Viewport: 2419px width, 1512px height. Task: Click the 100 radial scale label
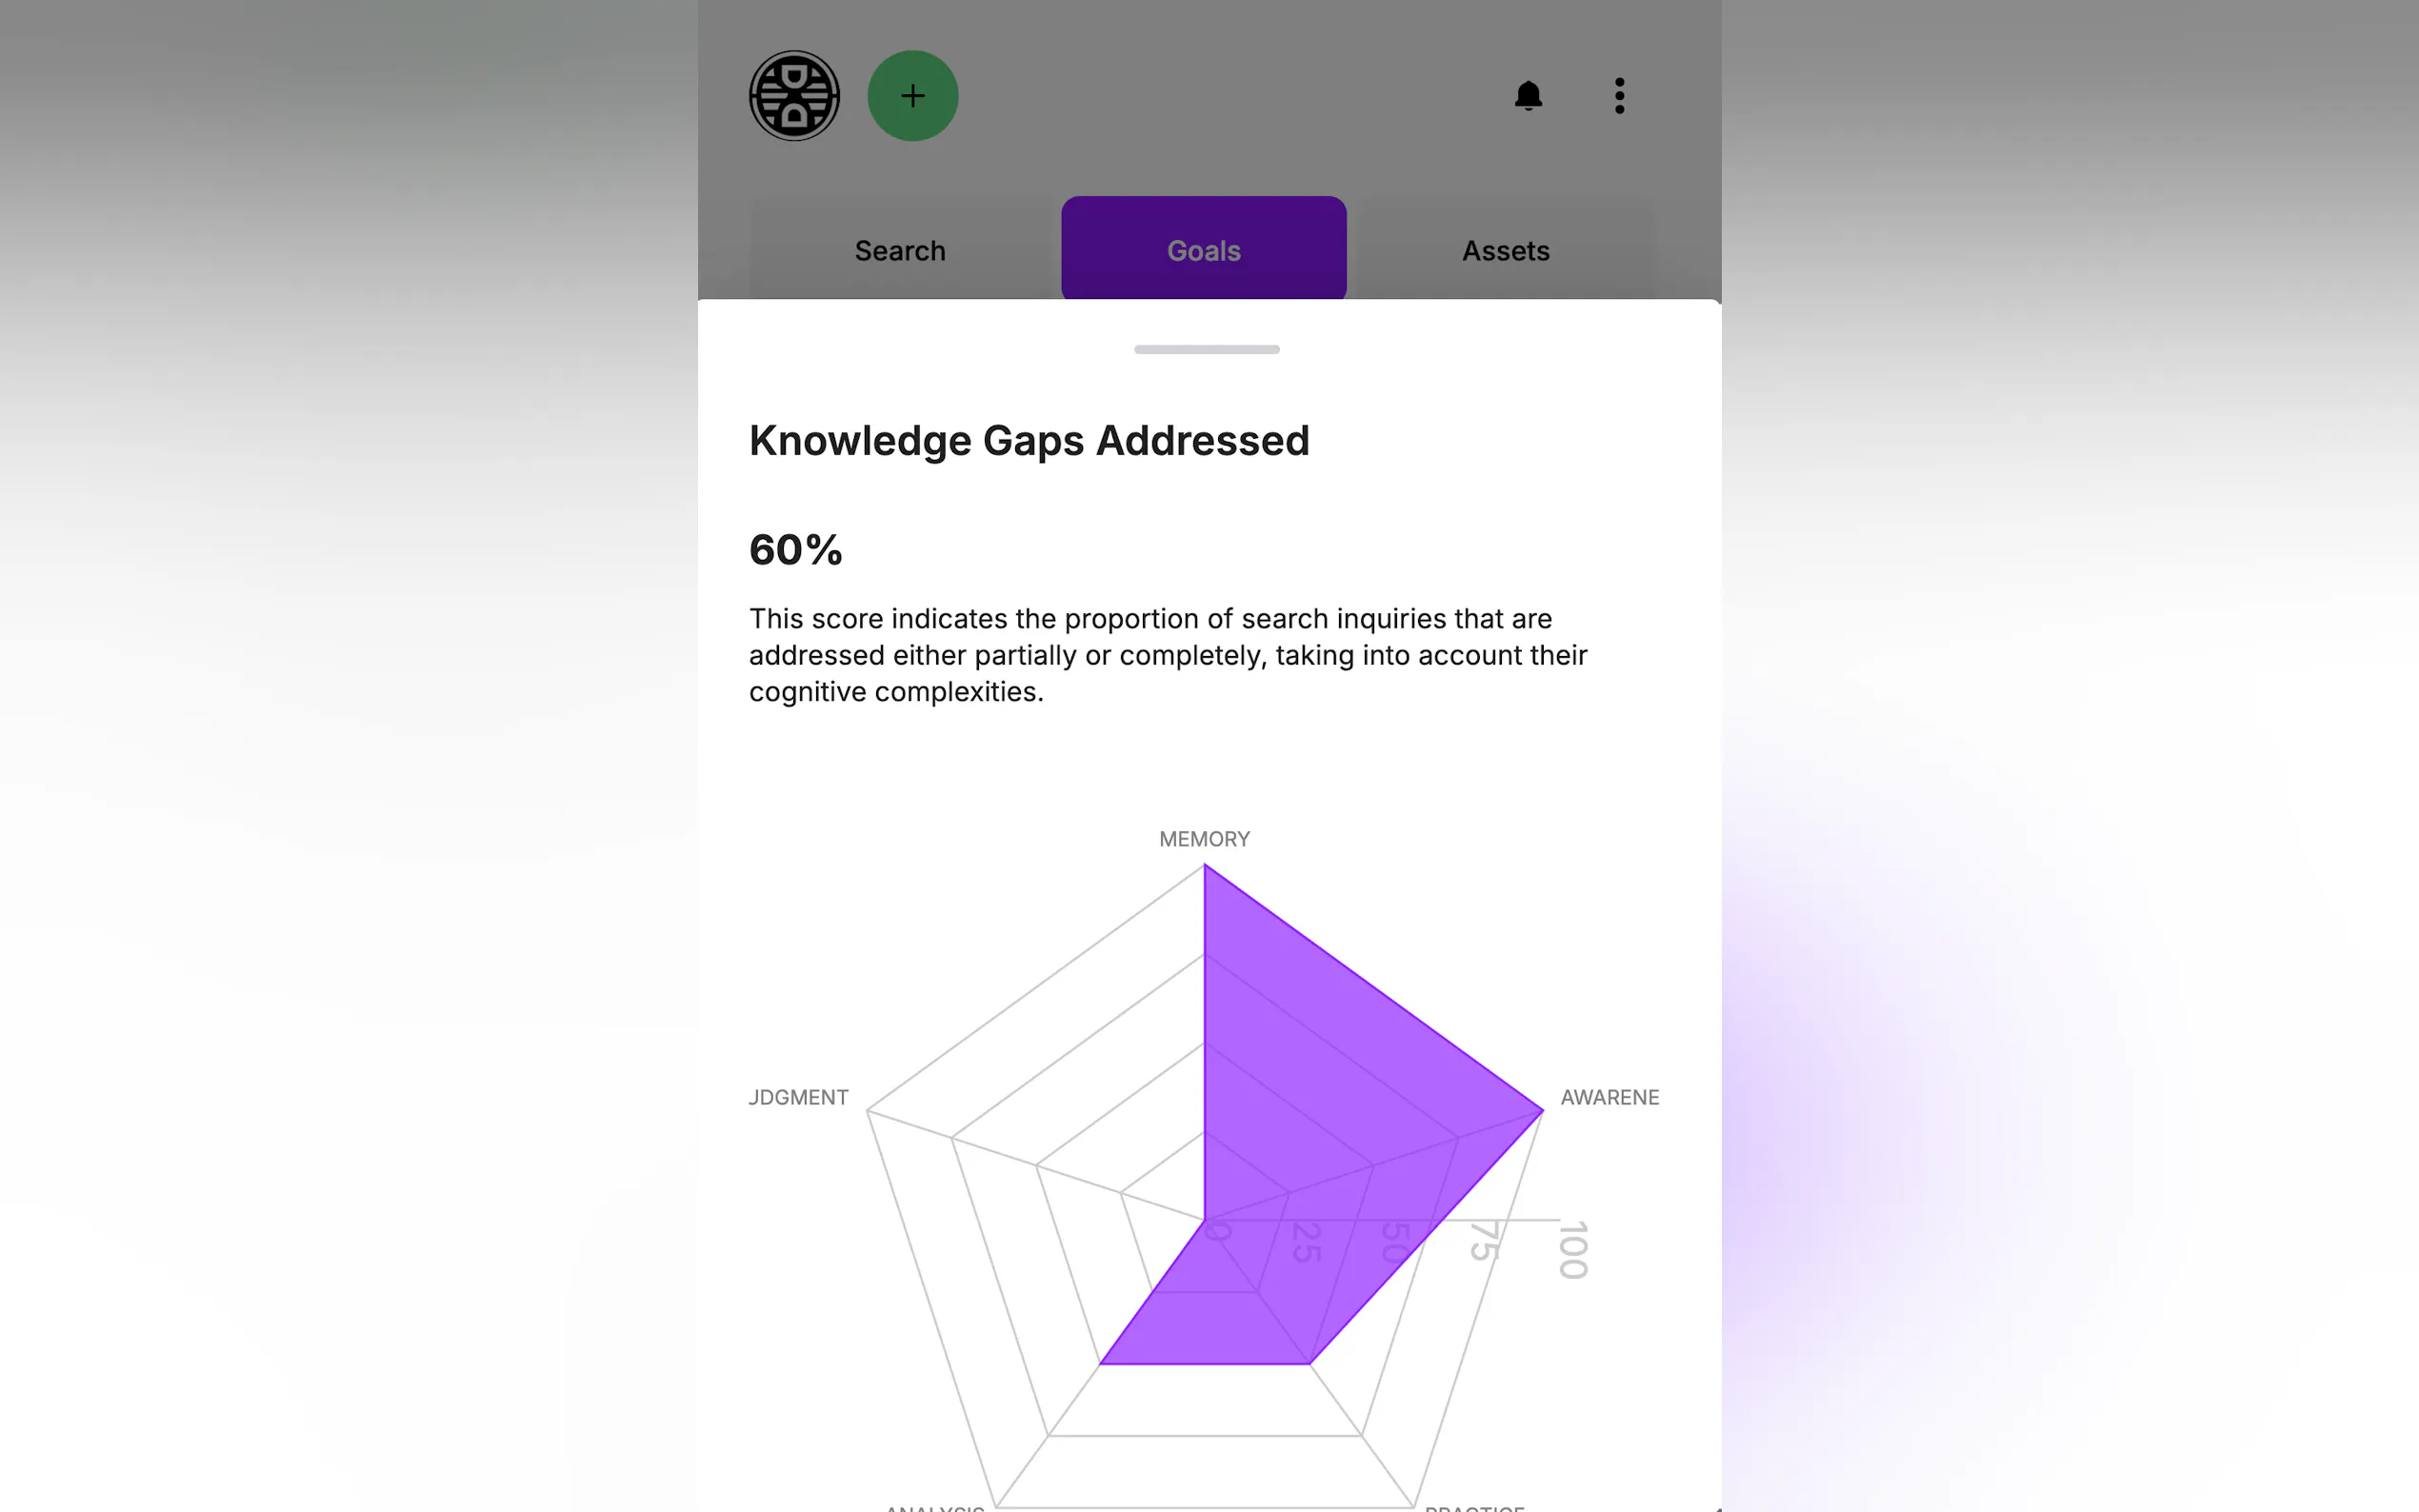(x=1573, y=1249)
